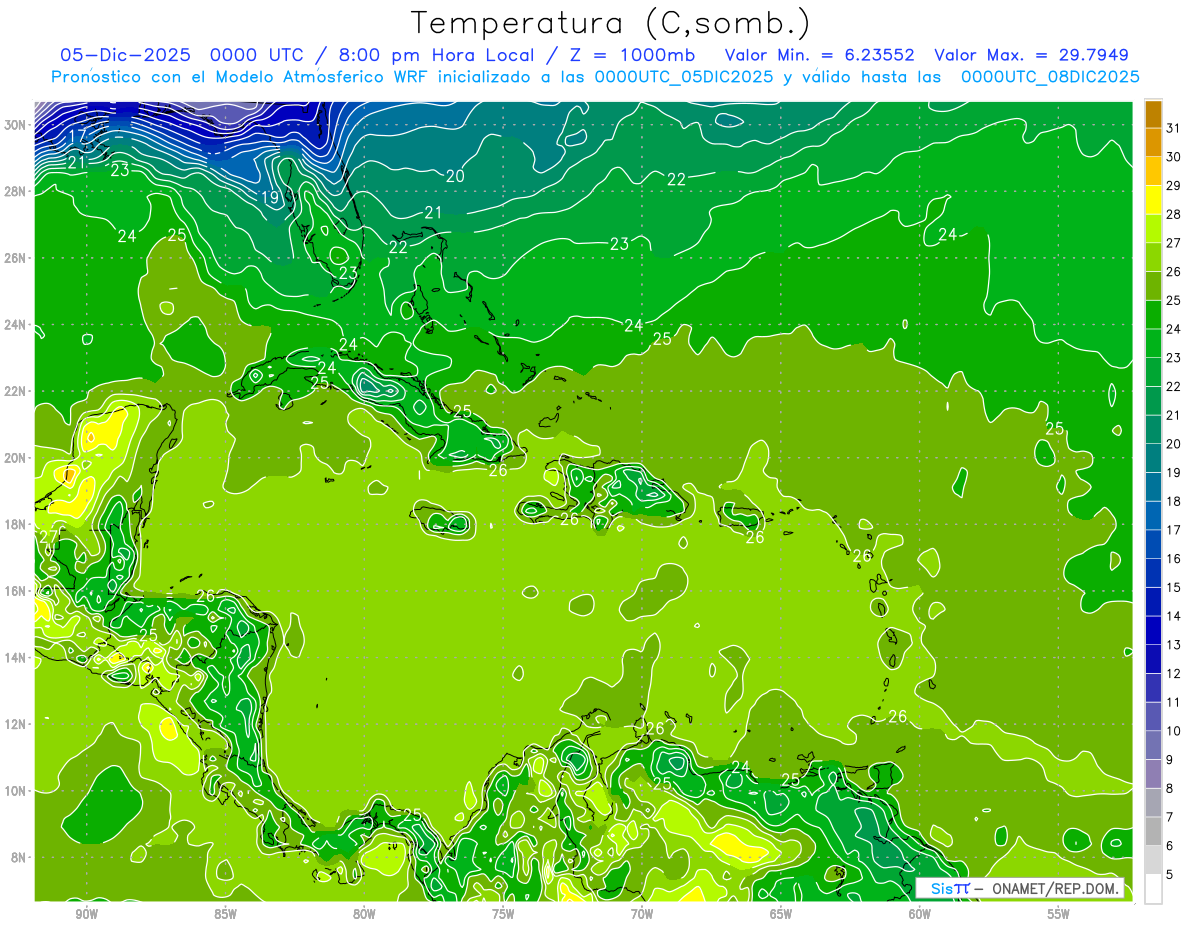Click the '55W' longitude axis label
The height and width of the screenshot is (927, 1200).
[x=1059, y=915]
